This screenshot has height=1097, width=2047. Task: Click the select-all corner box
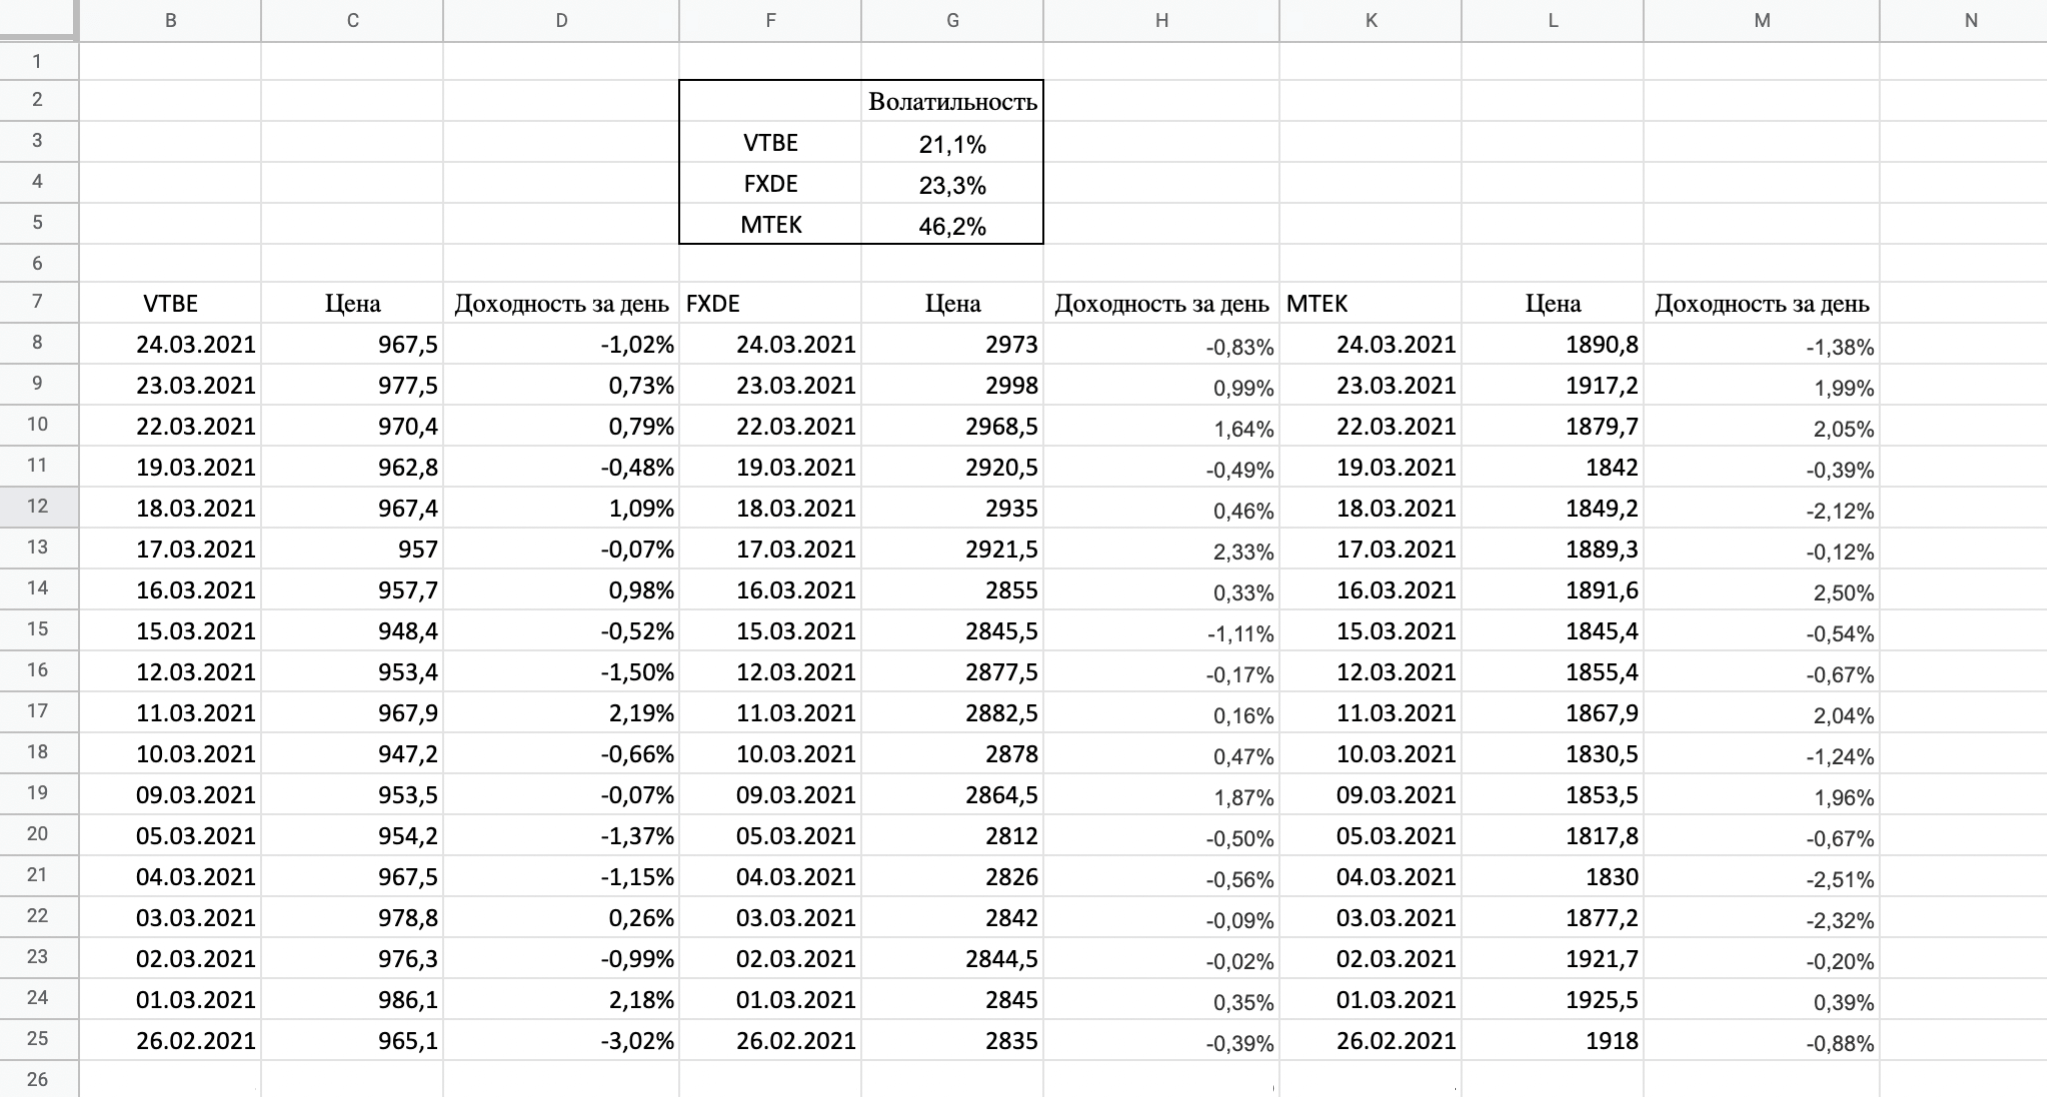[38, 20]
